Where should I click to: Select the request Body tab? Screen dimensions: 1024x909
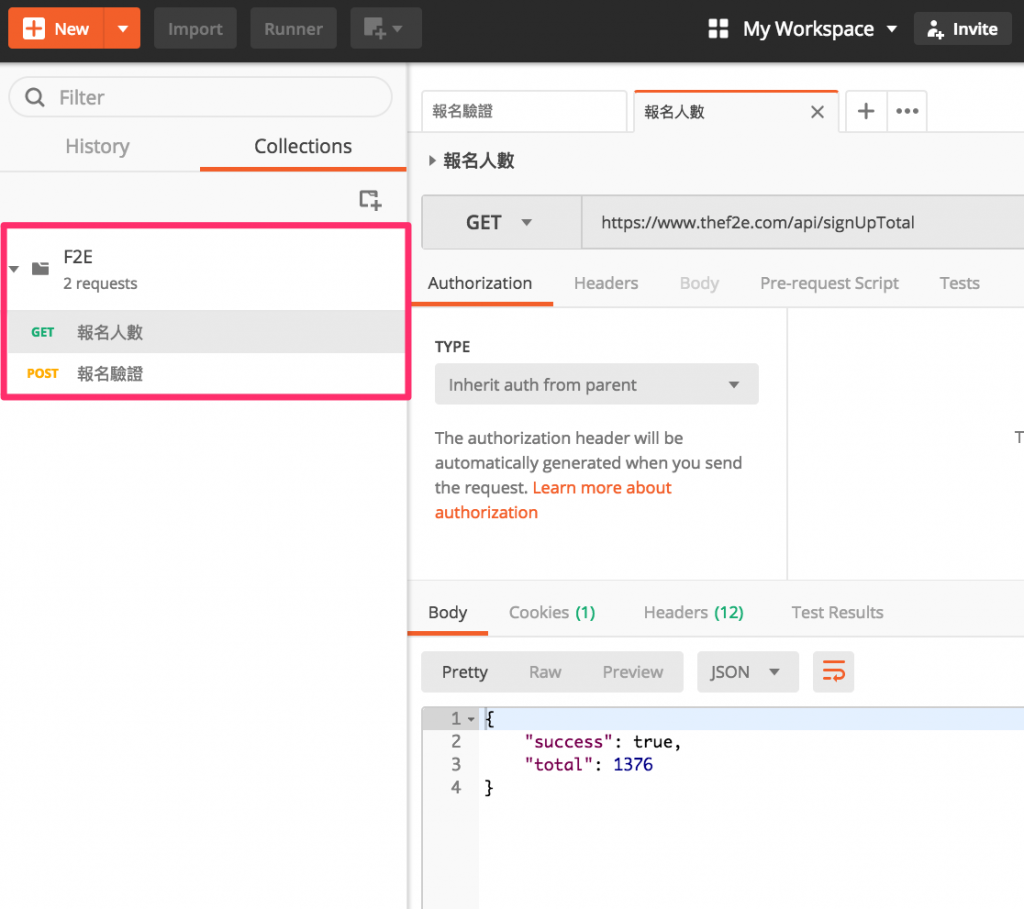[x=699, y=283]
